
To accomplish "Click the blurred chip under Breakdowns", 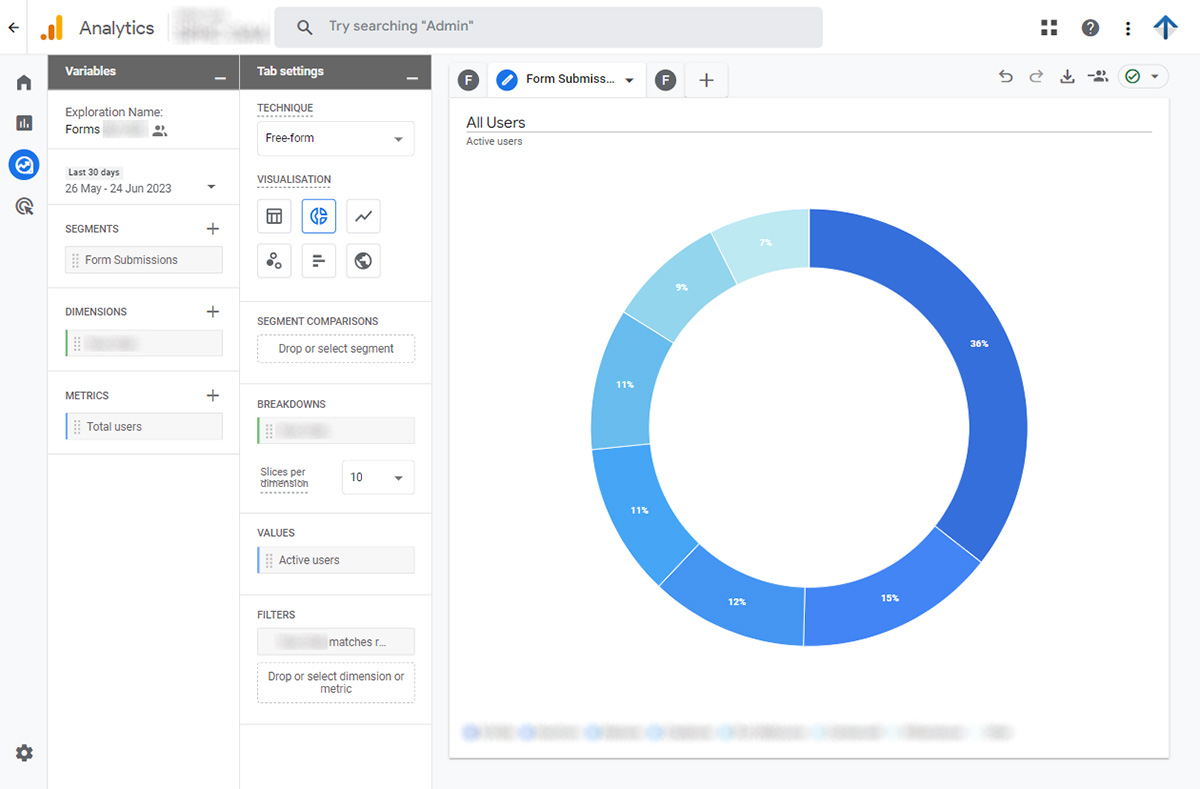I will pos(336,431).
